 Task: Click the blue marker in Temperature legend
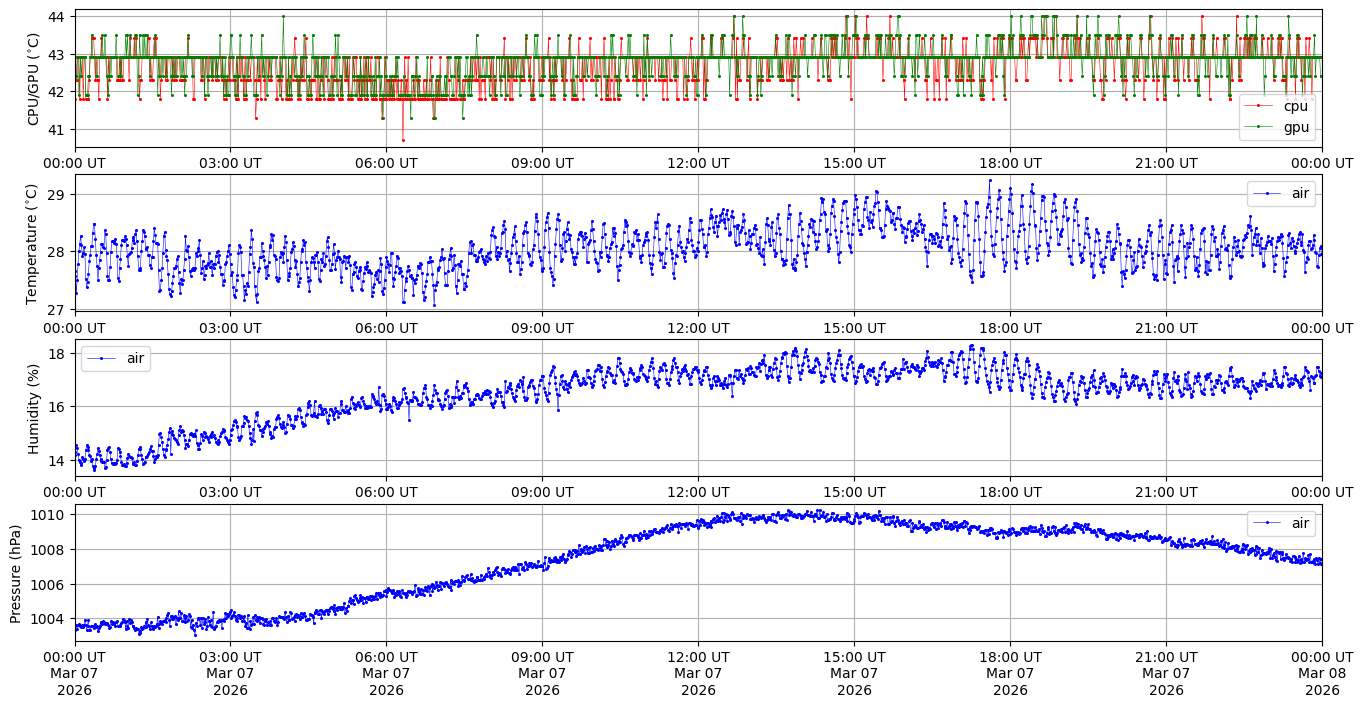pyautogui.click(x=1267, y=194)
